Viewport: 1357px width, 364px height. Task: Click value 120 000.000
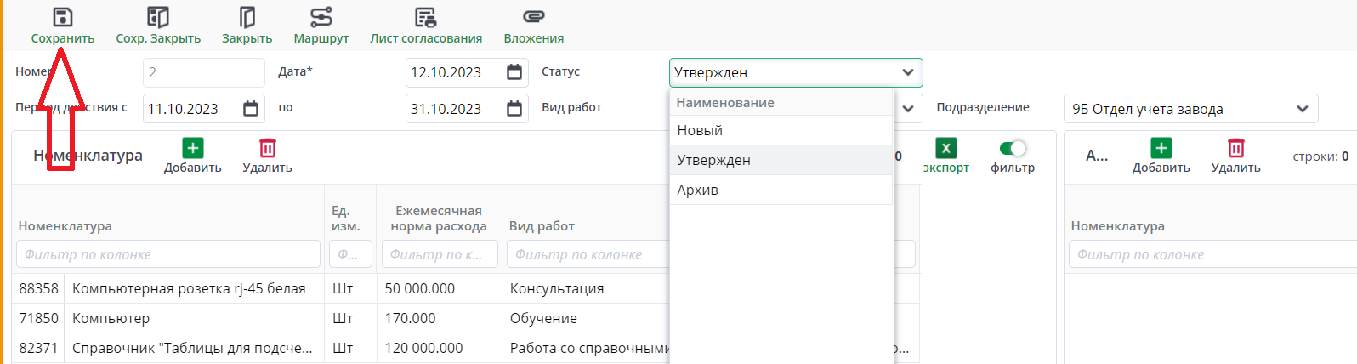pyautogui.click(x=423, y=348)
